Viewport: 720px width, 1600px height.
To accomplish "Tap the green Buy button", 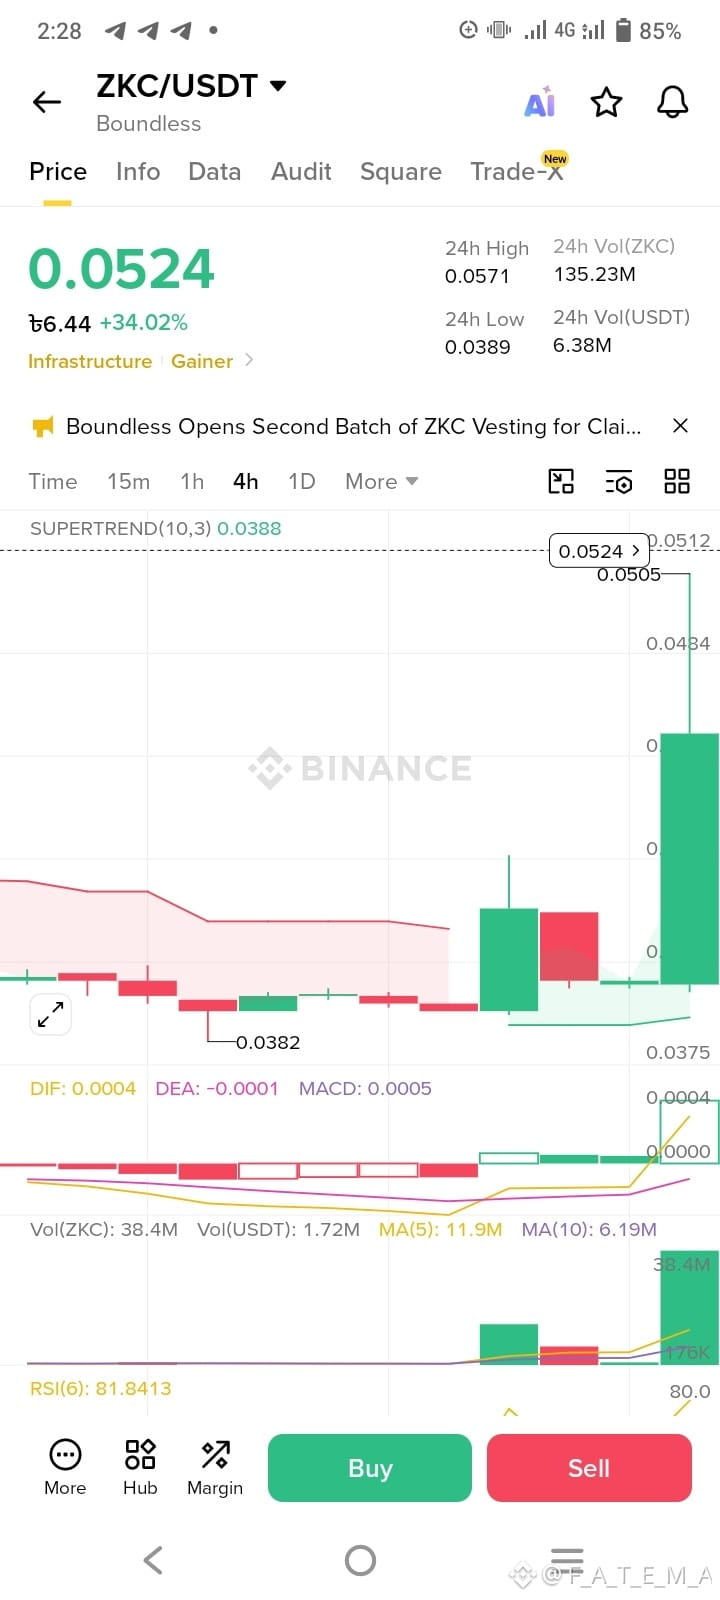I will pyautogui.click(x=370, y=1468).
